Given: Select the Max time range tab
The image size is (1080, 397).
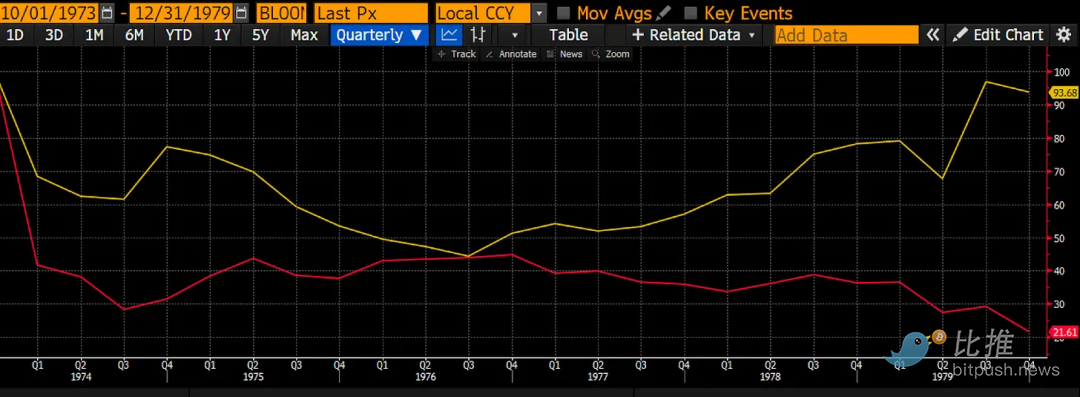Looking at the screenshot, I should point(304,34).
